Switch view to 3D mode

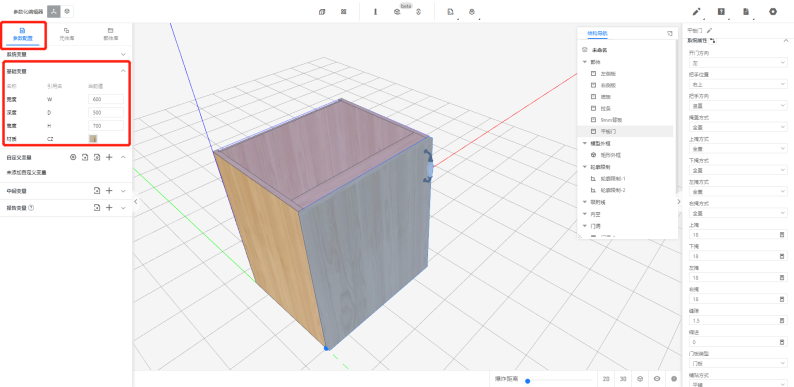[623, 379]
